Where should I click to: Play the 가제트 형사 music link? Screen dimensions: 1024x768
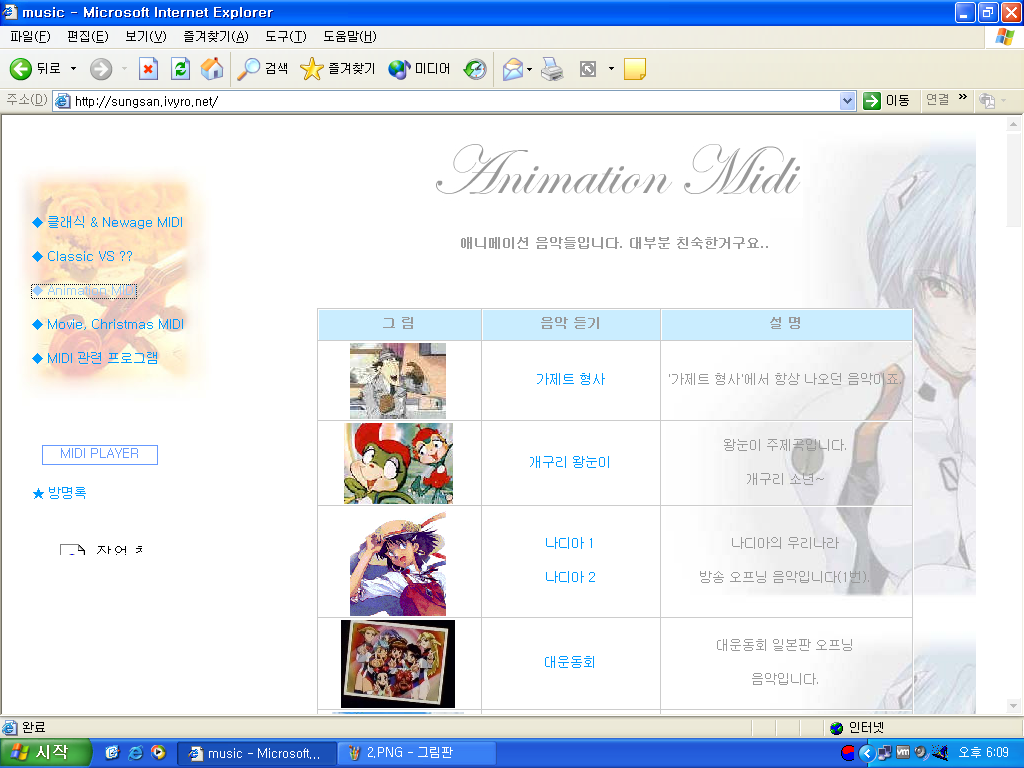[x=570, y=380]
